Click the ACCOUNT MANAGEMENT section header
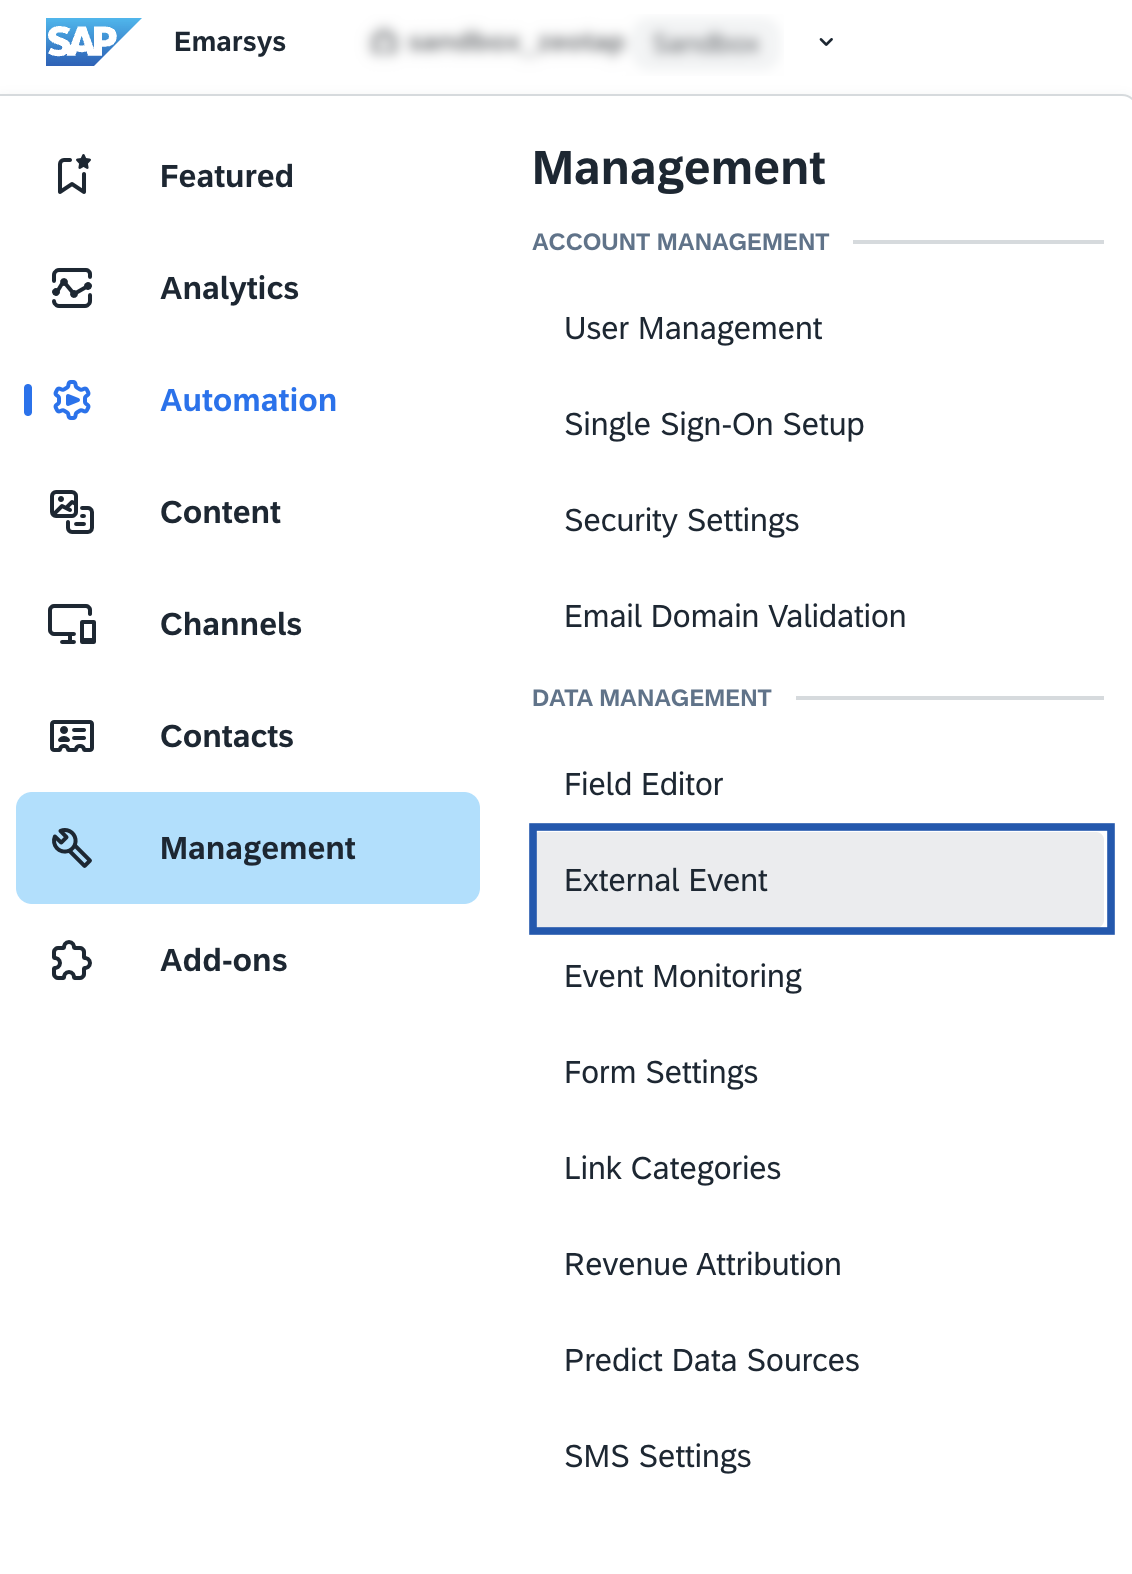 coord(681,242)
